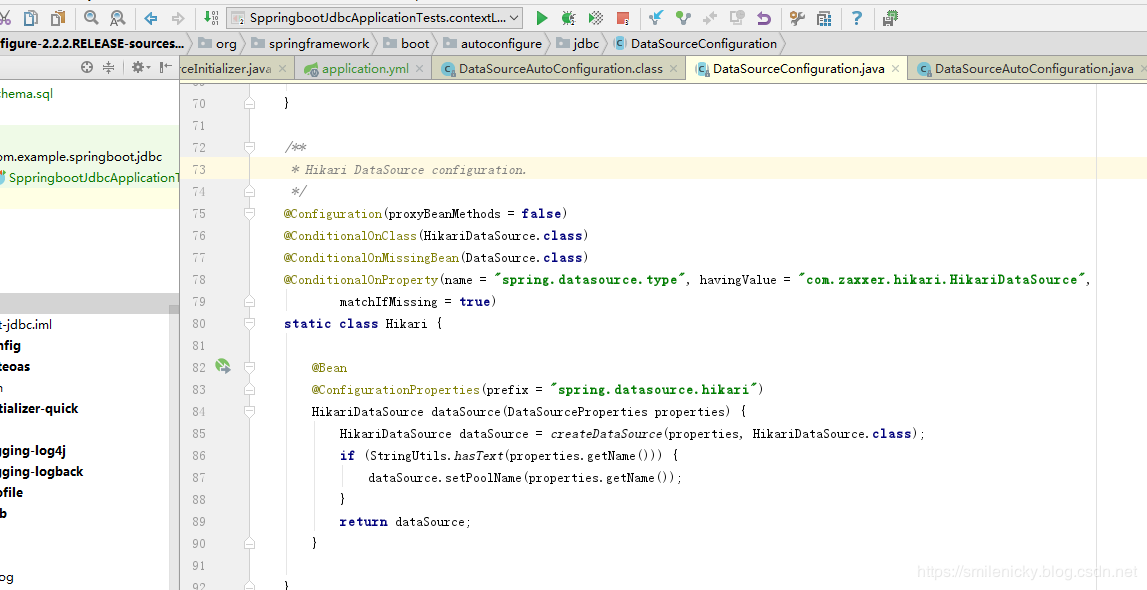Click the Replace search icon
This screenshot has height=590, width=1147.
pos(117,18)
